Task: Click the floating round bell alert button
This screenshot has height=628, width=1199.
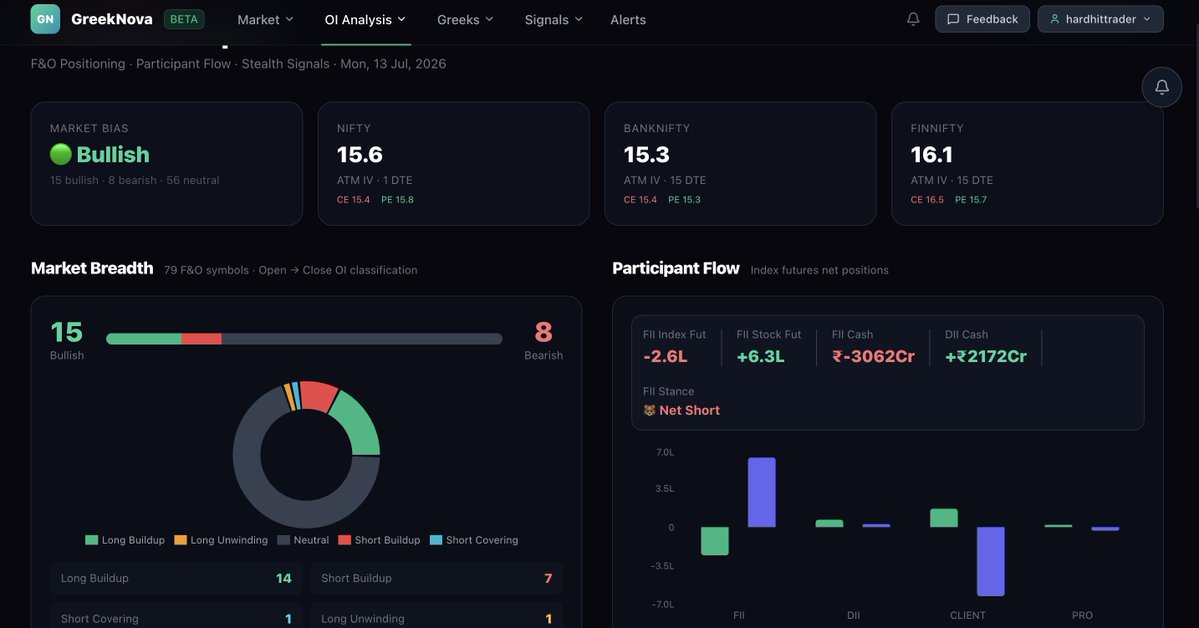Action: (1162, 87)
